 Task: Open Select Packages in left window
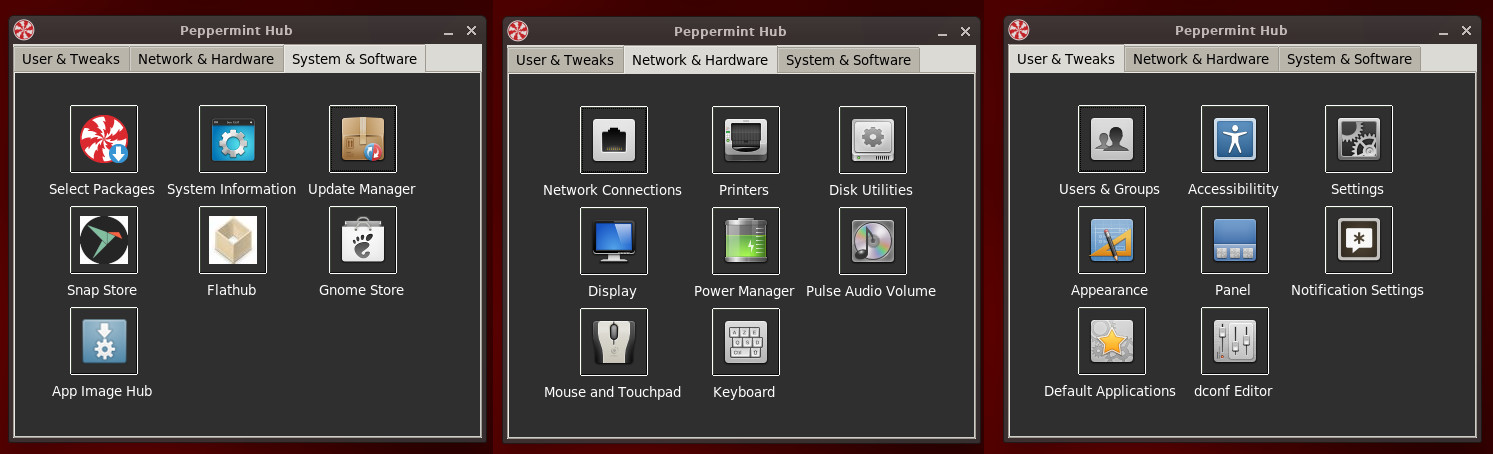tap(104, 139)
